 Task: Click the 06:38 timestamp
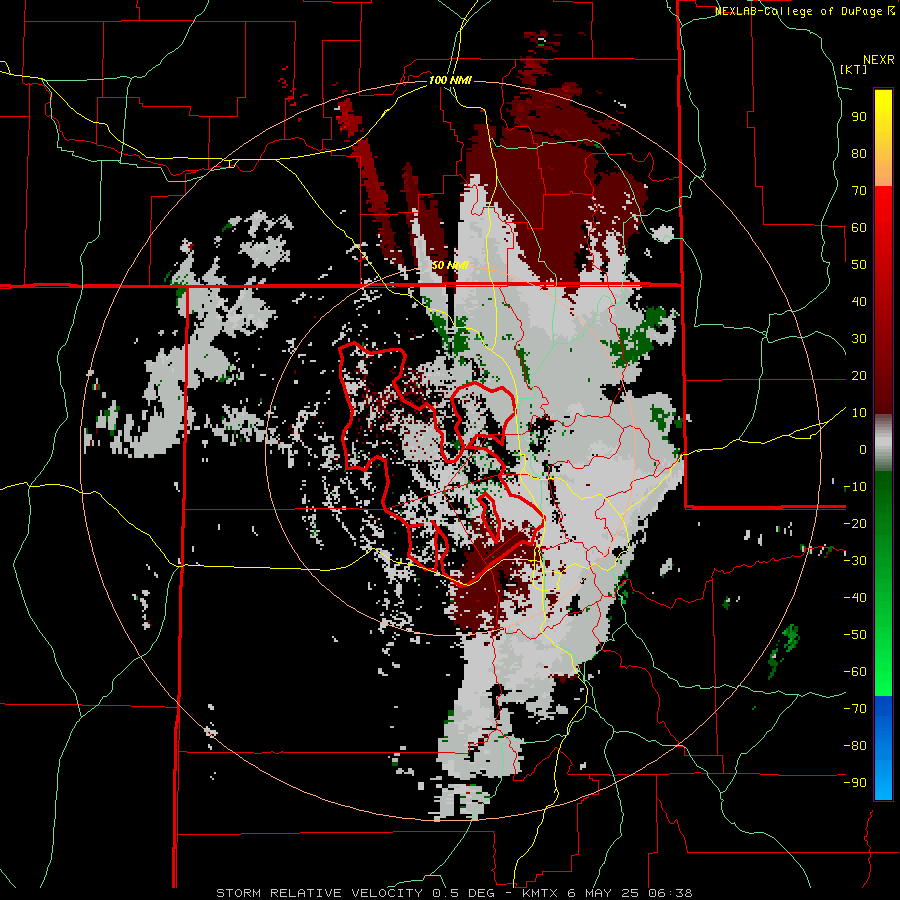coord(672,893)
